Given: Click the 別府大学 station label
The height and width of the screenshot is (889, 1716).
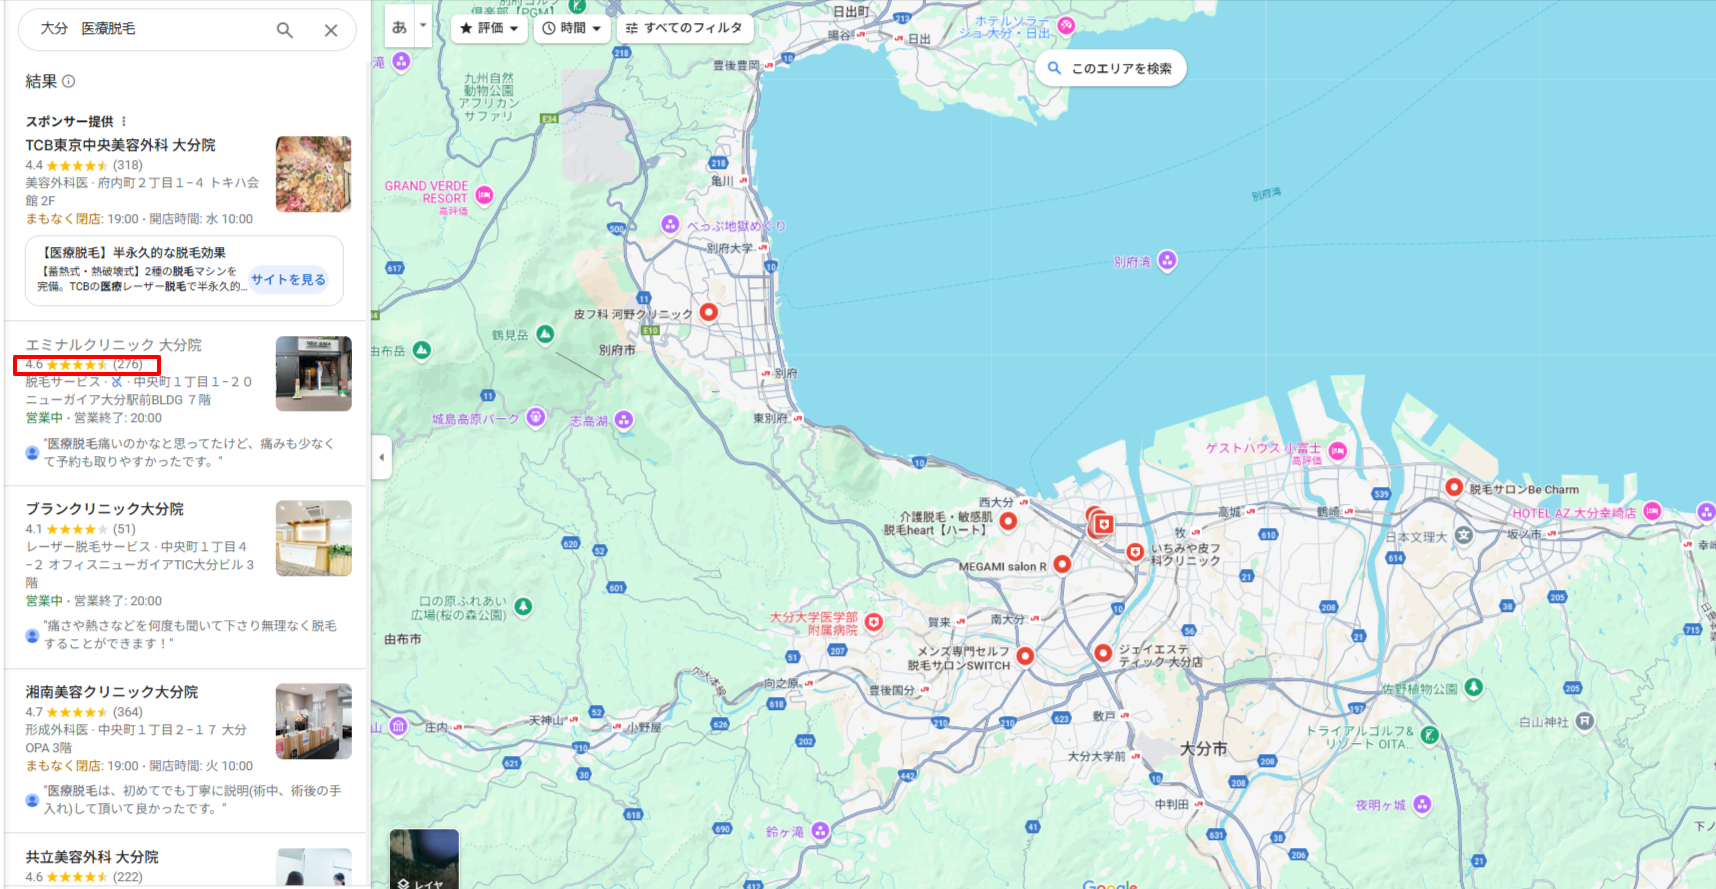Looking at the screenshot, I should [729, 248].
